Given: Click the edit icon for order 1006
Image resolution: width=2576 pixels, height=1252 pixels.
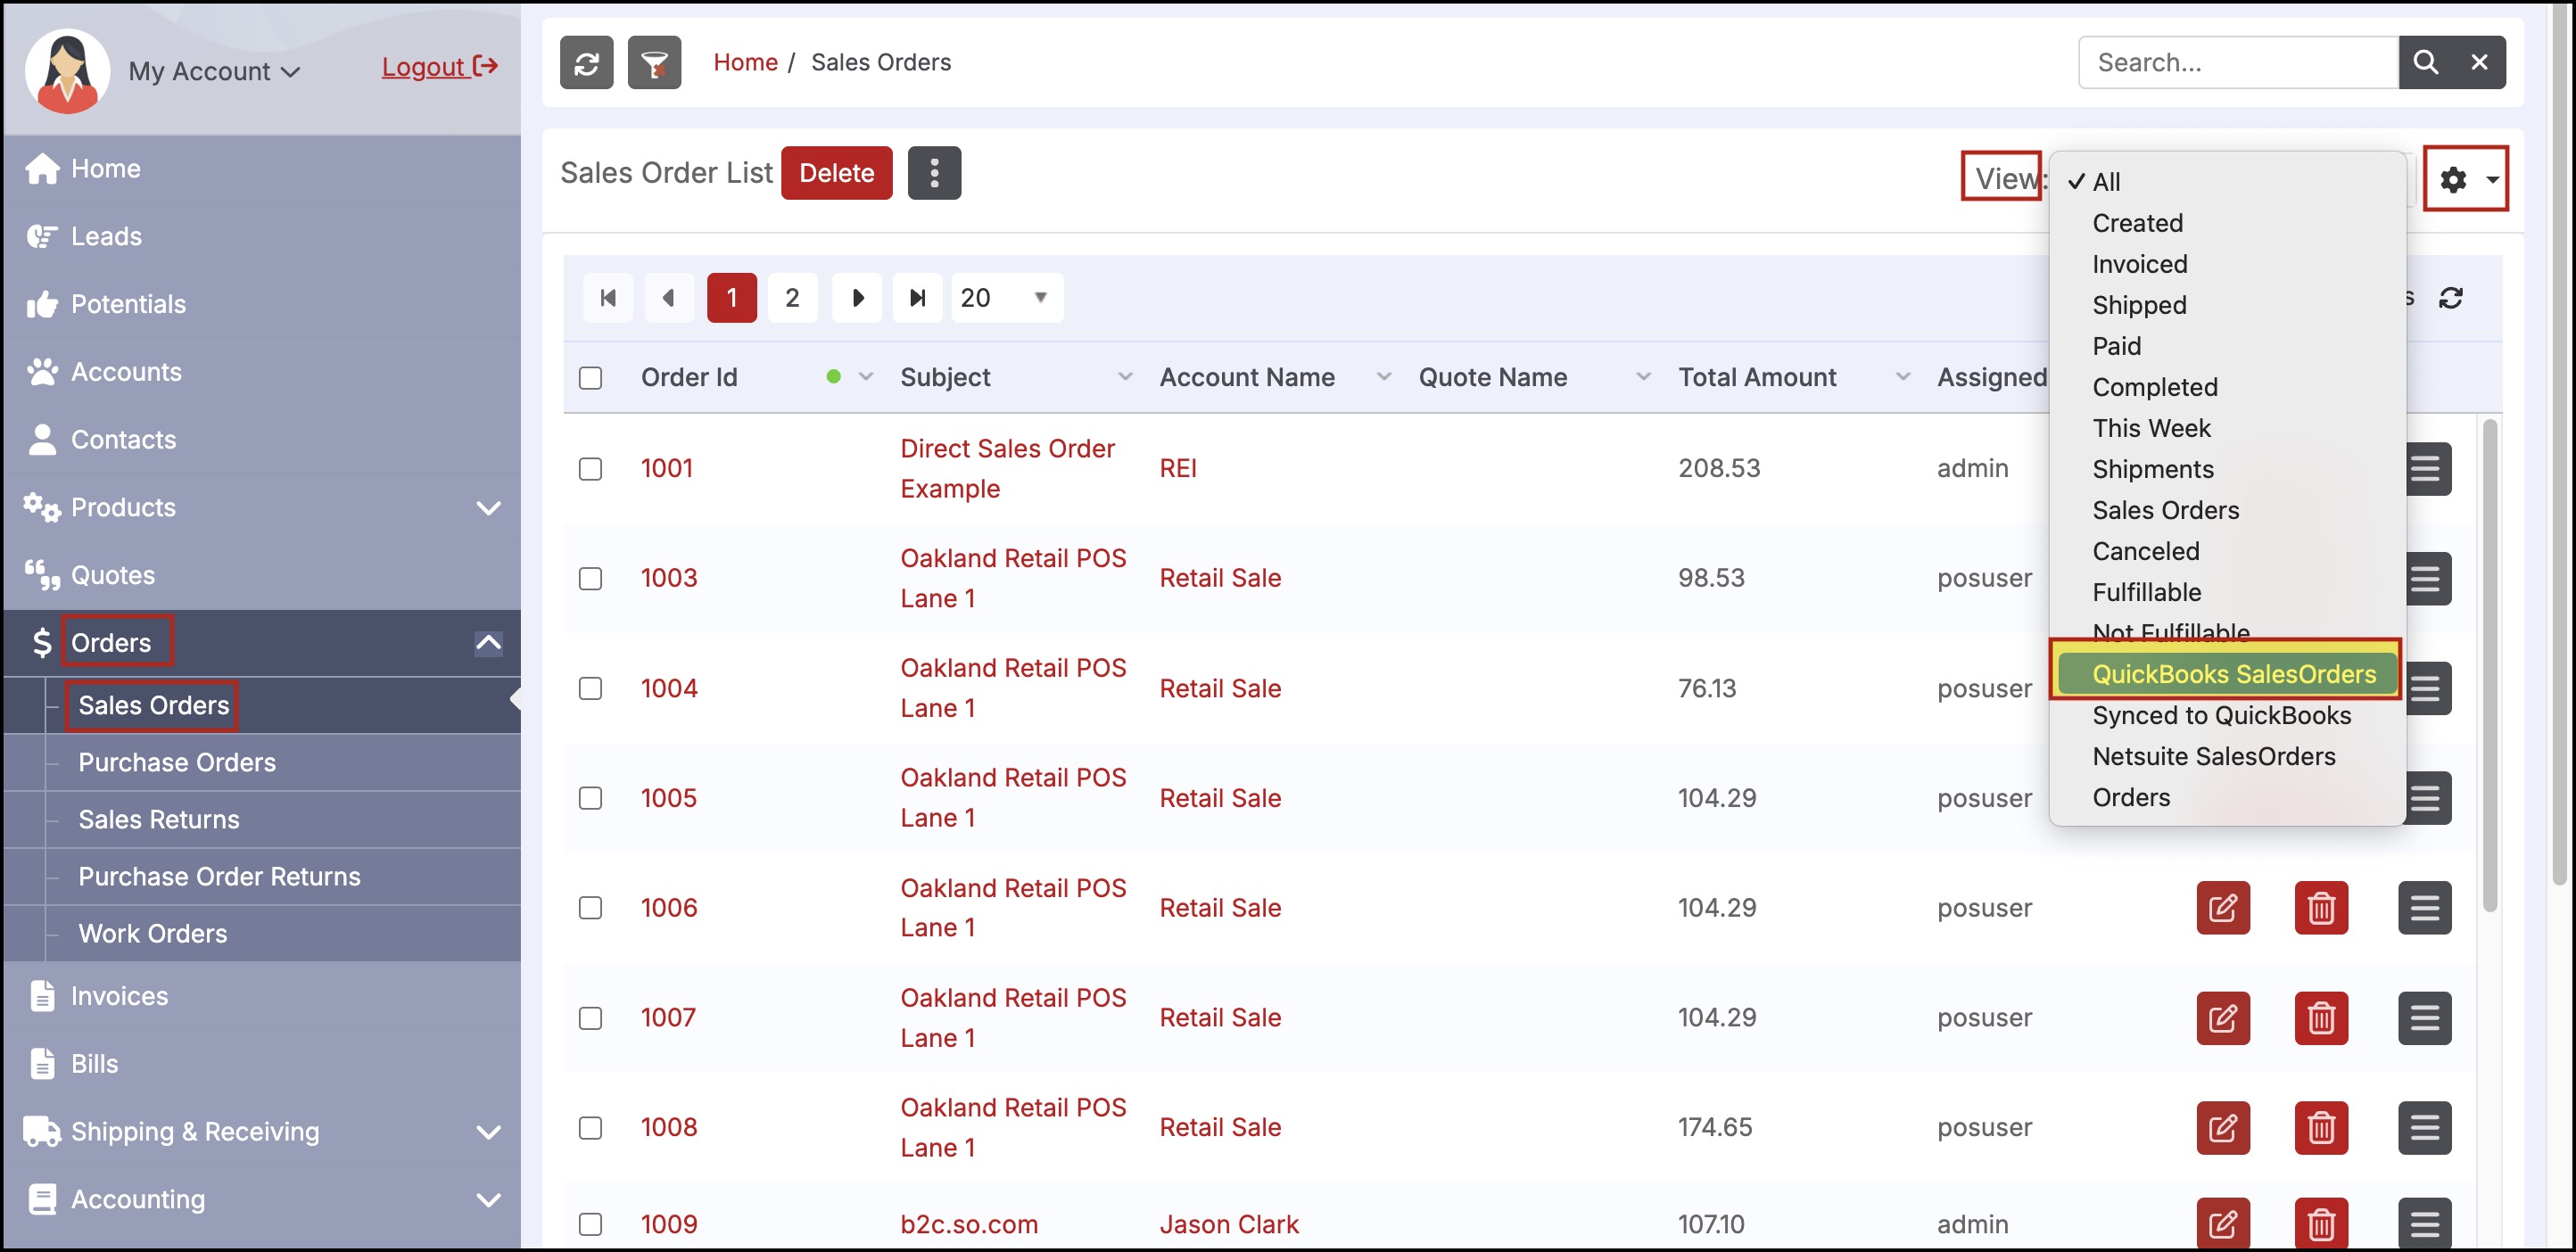Looking at the screenshot, I should tap(2222, 908).
